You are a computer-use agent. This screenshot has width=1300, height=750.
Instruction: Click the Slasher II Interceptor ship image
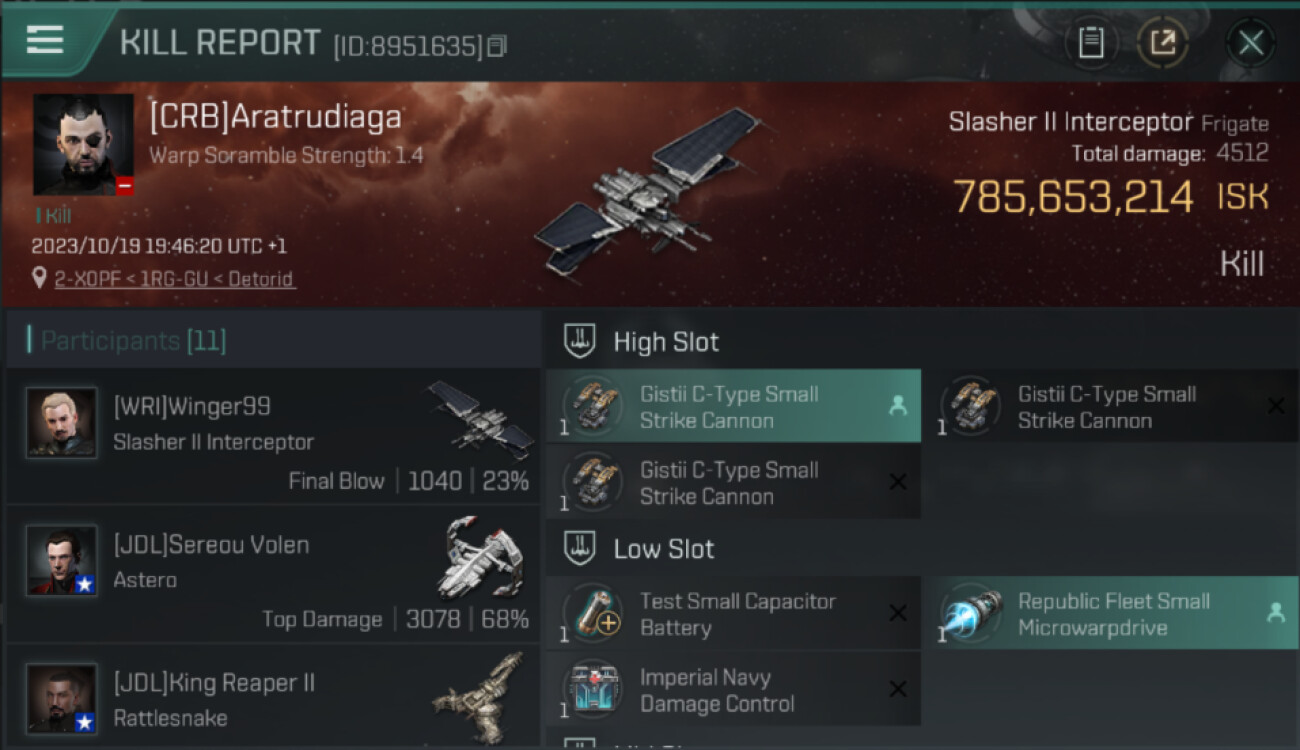pos(648,190)
